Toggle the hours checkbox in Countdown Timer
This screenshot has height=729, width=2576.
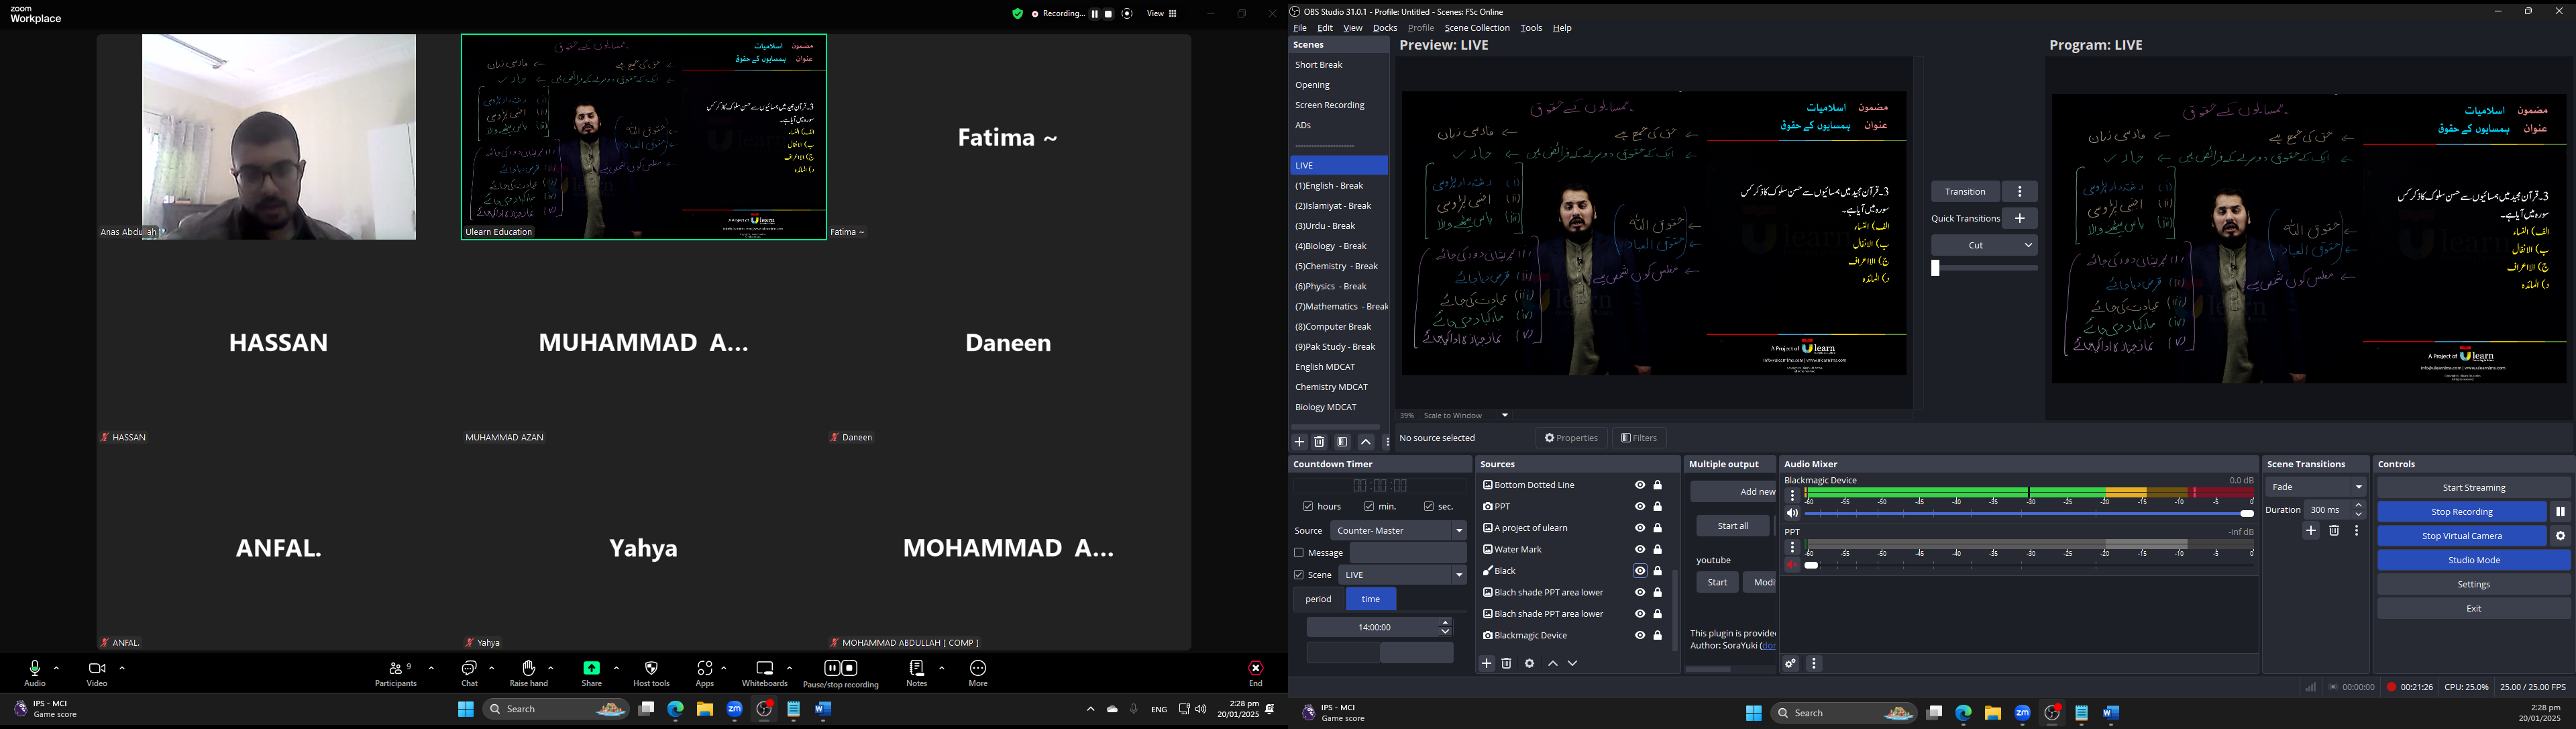[x=1308, y=507]
